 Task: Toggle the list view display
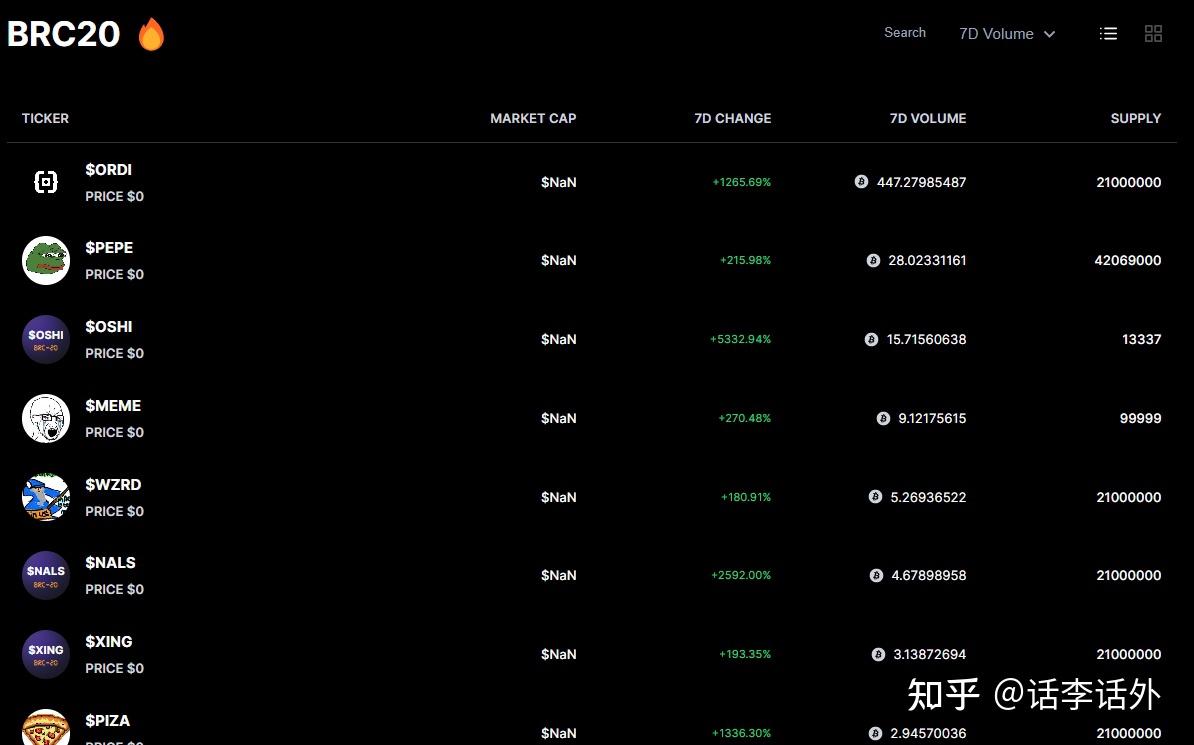tap(1108, 33)
